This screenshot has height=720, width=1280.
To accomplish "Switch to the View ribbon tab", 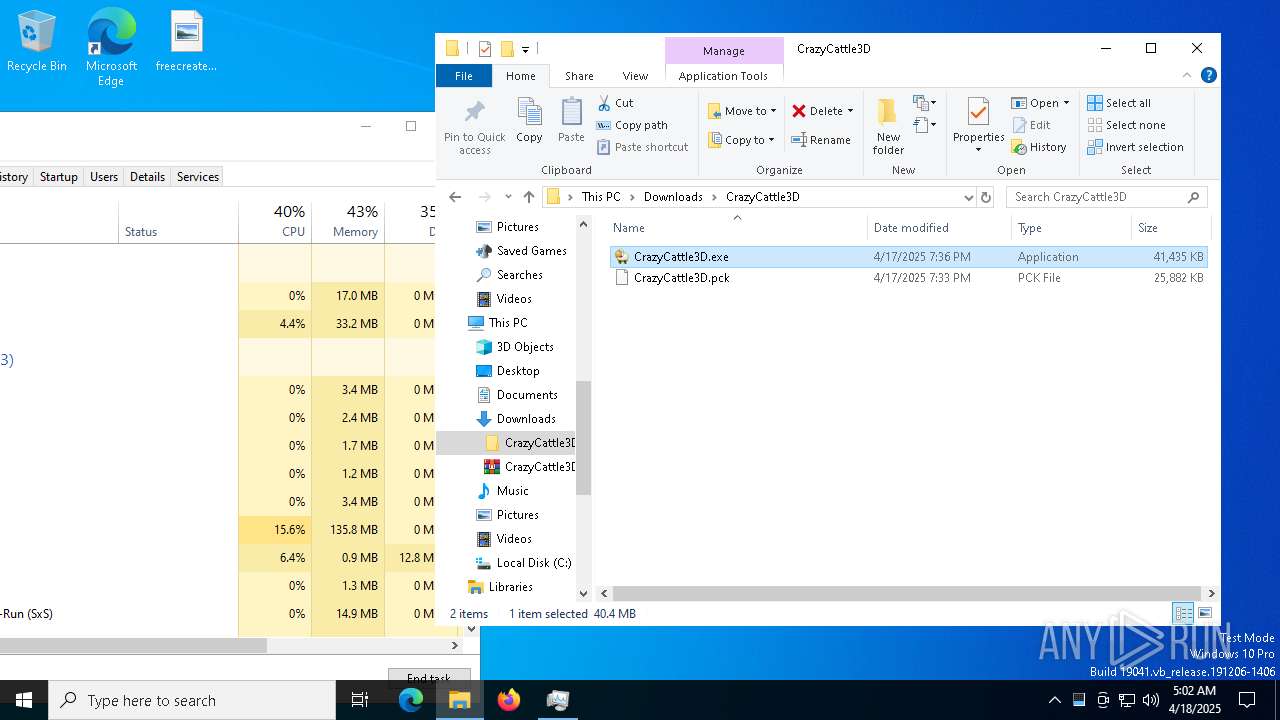I will tap(635, 76).
